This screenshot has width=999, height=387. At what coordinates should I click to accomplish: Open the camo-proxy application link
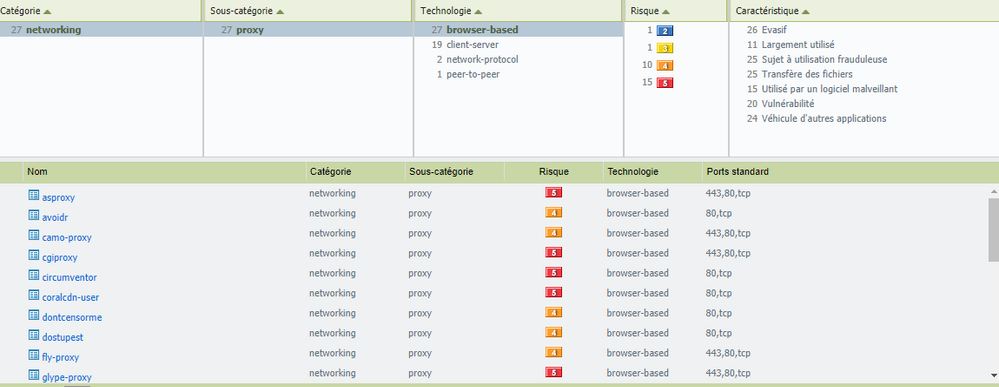67,238
